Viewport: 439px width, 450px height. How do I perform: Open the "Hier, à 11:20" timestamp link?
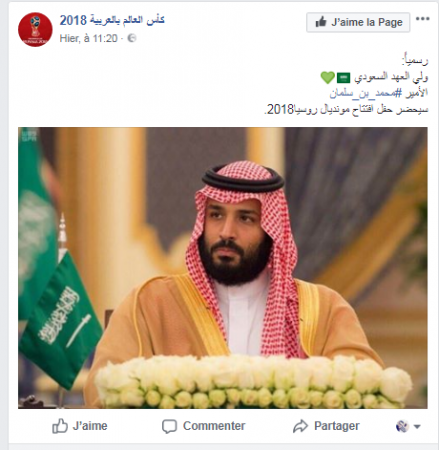tap(88, 38)
